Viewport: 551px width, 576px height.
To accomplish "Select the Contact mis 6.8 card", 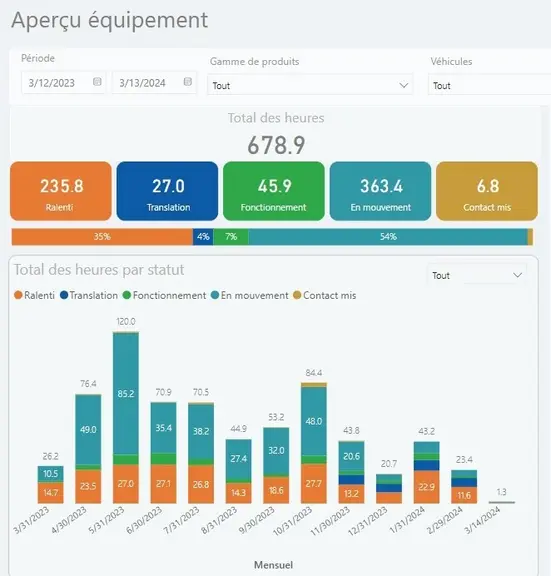I will click(x=487, y=191).
